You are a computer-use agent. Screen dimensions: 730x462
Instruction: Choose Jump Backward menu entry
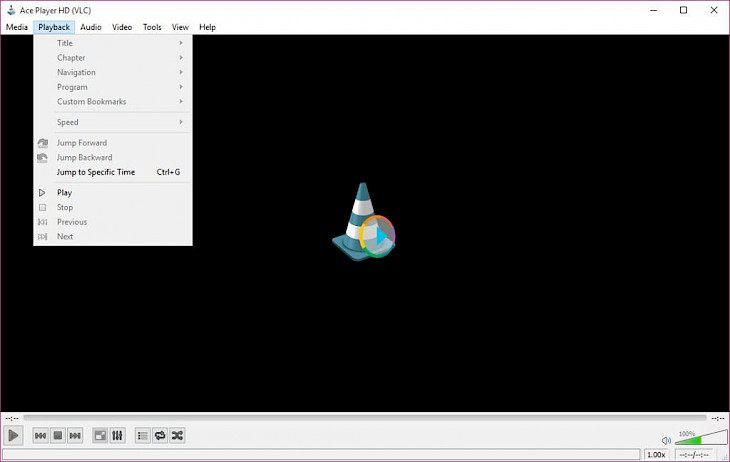pyautogui.click(x=113, y=157)
